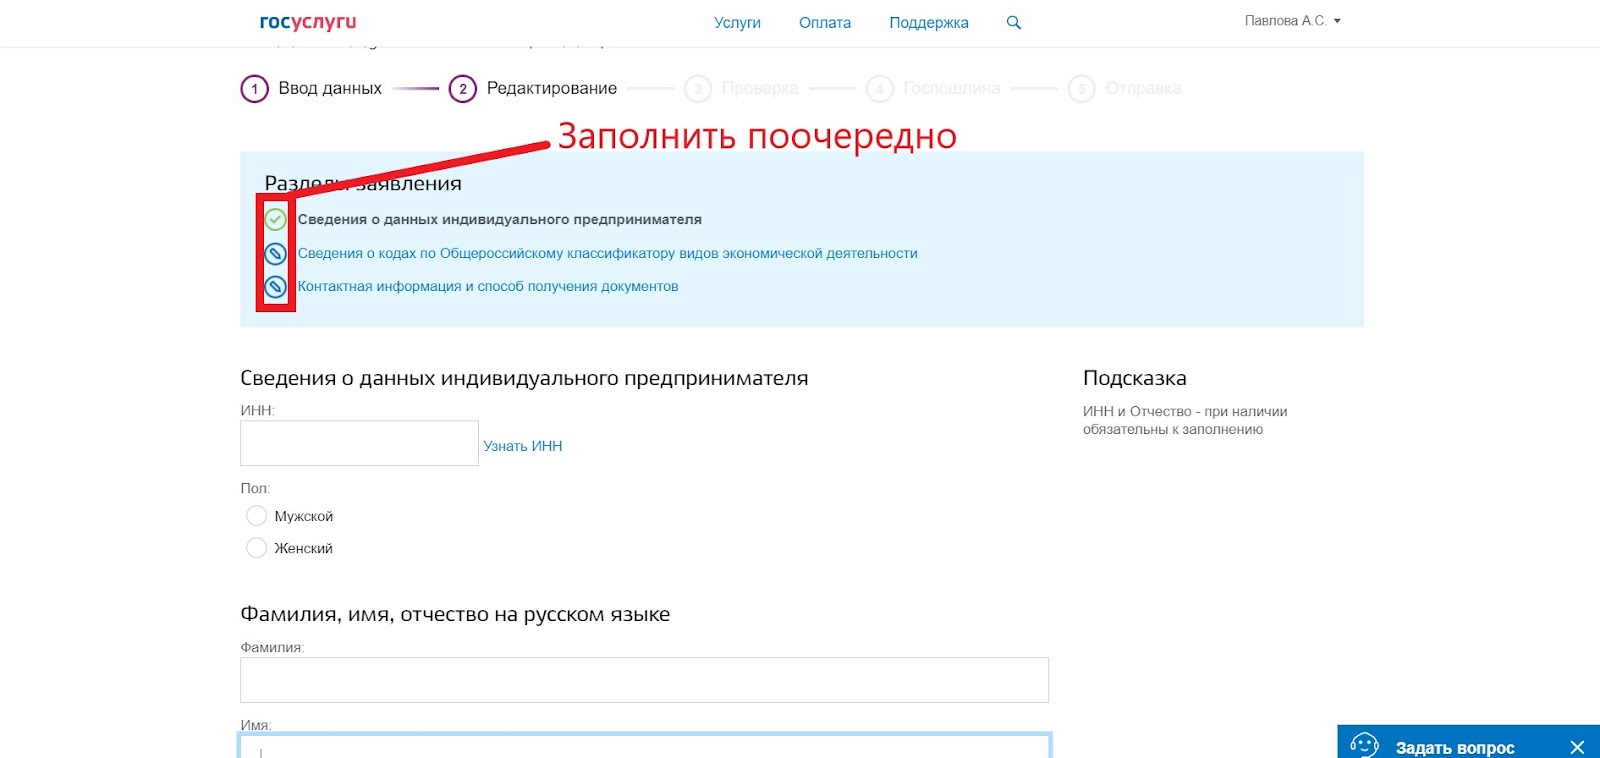Image resolution: width=1600 pixels, height=758 pixels.
Task: Click into the ИНН input field
Action: click(x=359, y=443)
